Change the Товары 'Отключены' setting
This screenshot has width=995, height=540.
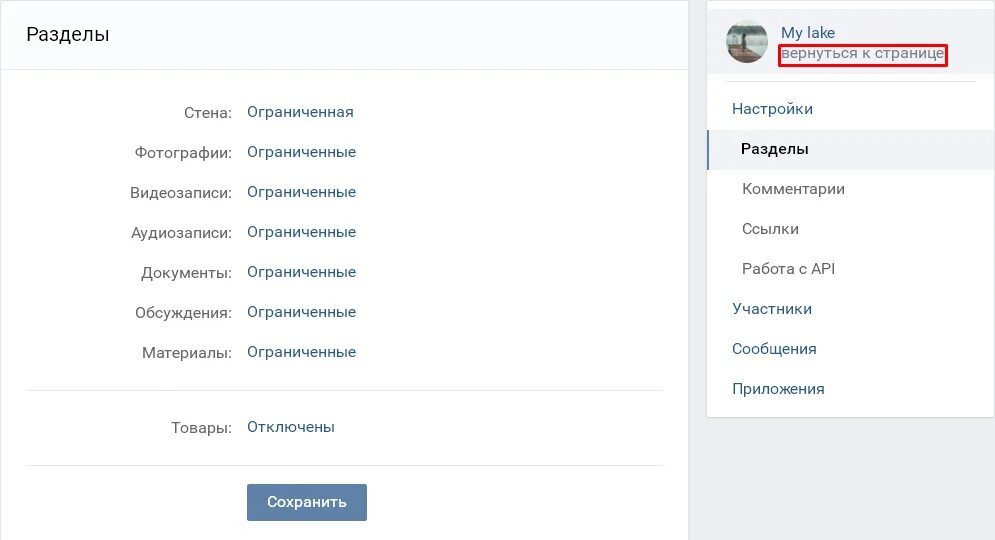pyautogui.click(x=291, y=427)
